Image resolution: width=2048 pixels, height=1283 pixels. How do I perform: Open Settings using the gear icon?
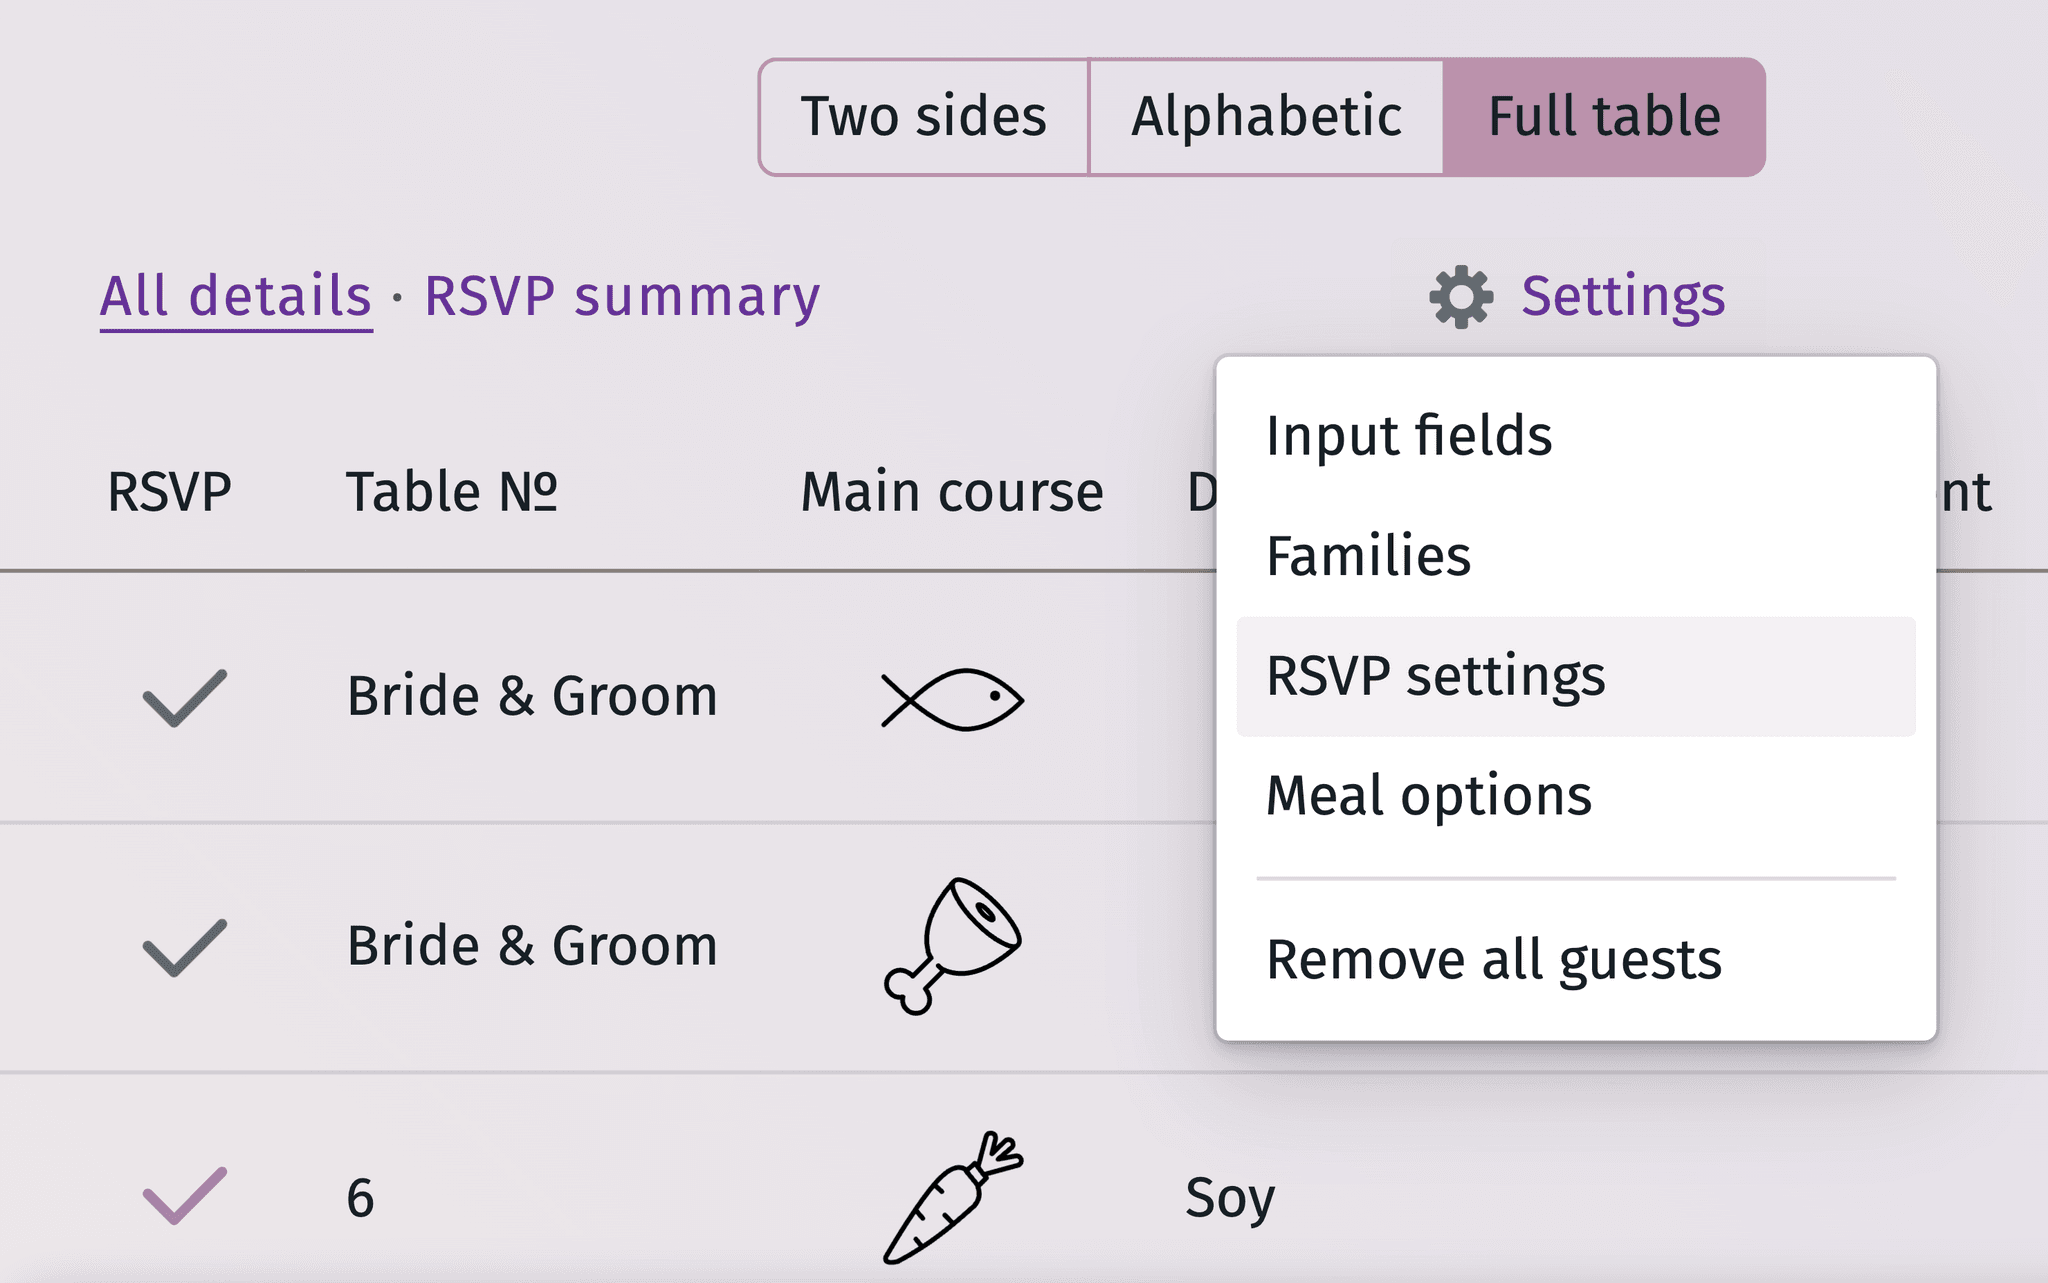pos(1460,295)
